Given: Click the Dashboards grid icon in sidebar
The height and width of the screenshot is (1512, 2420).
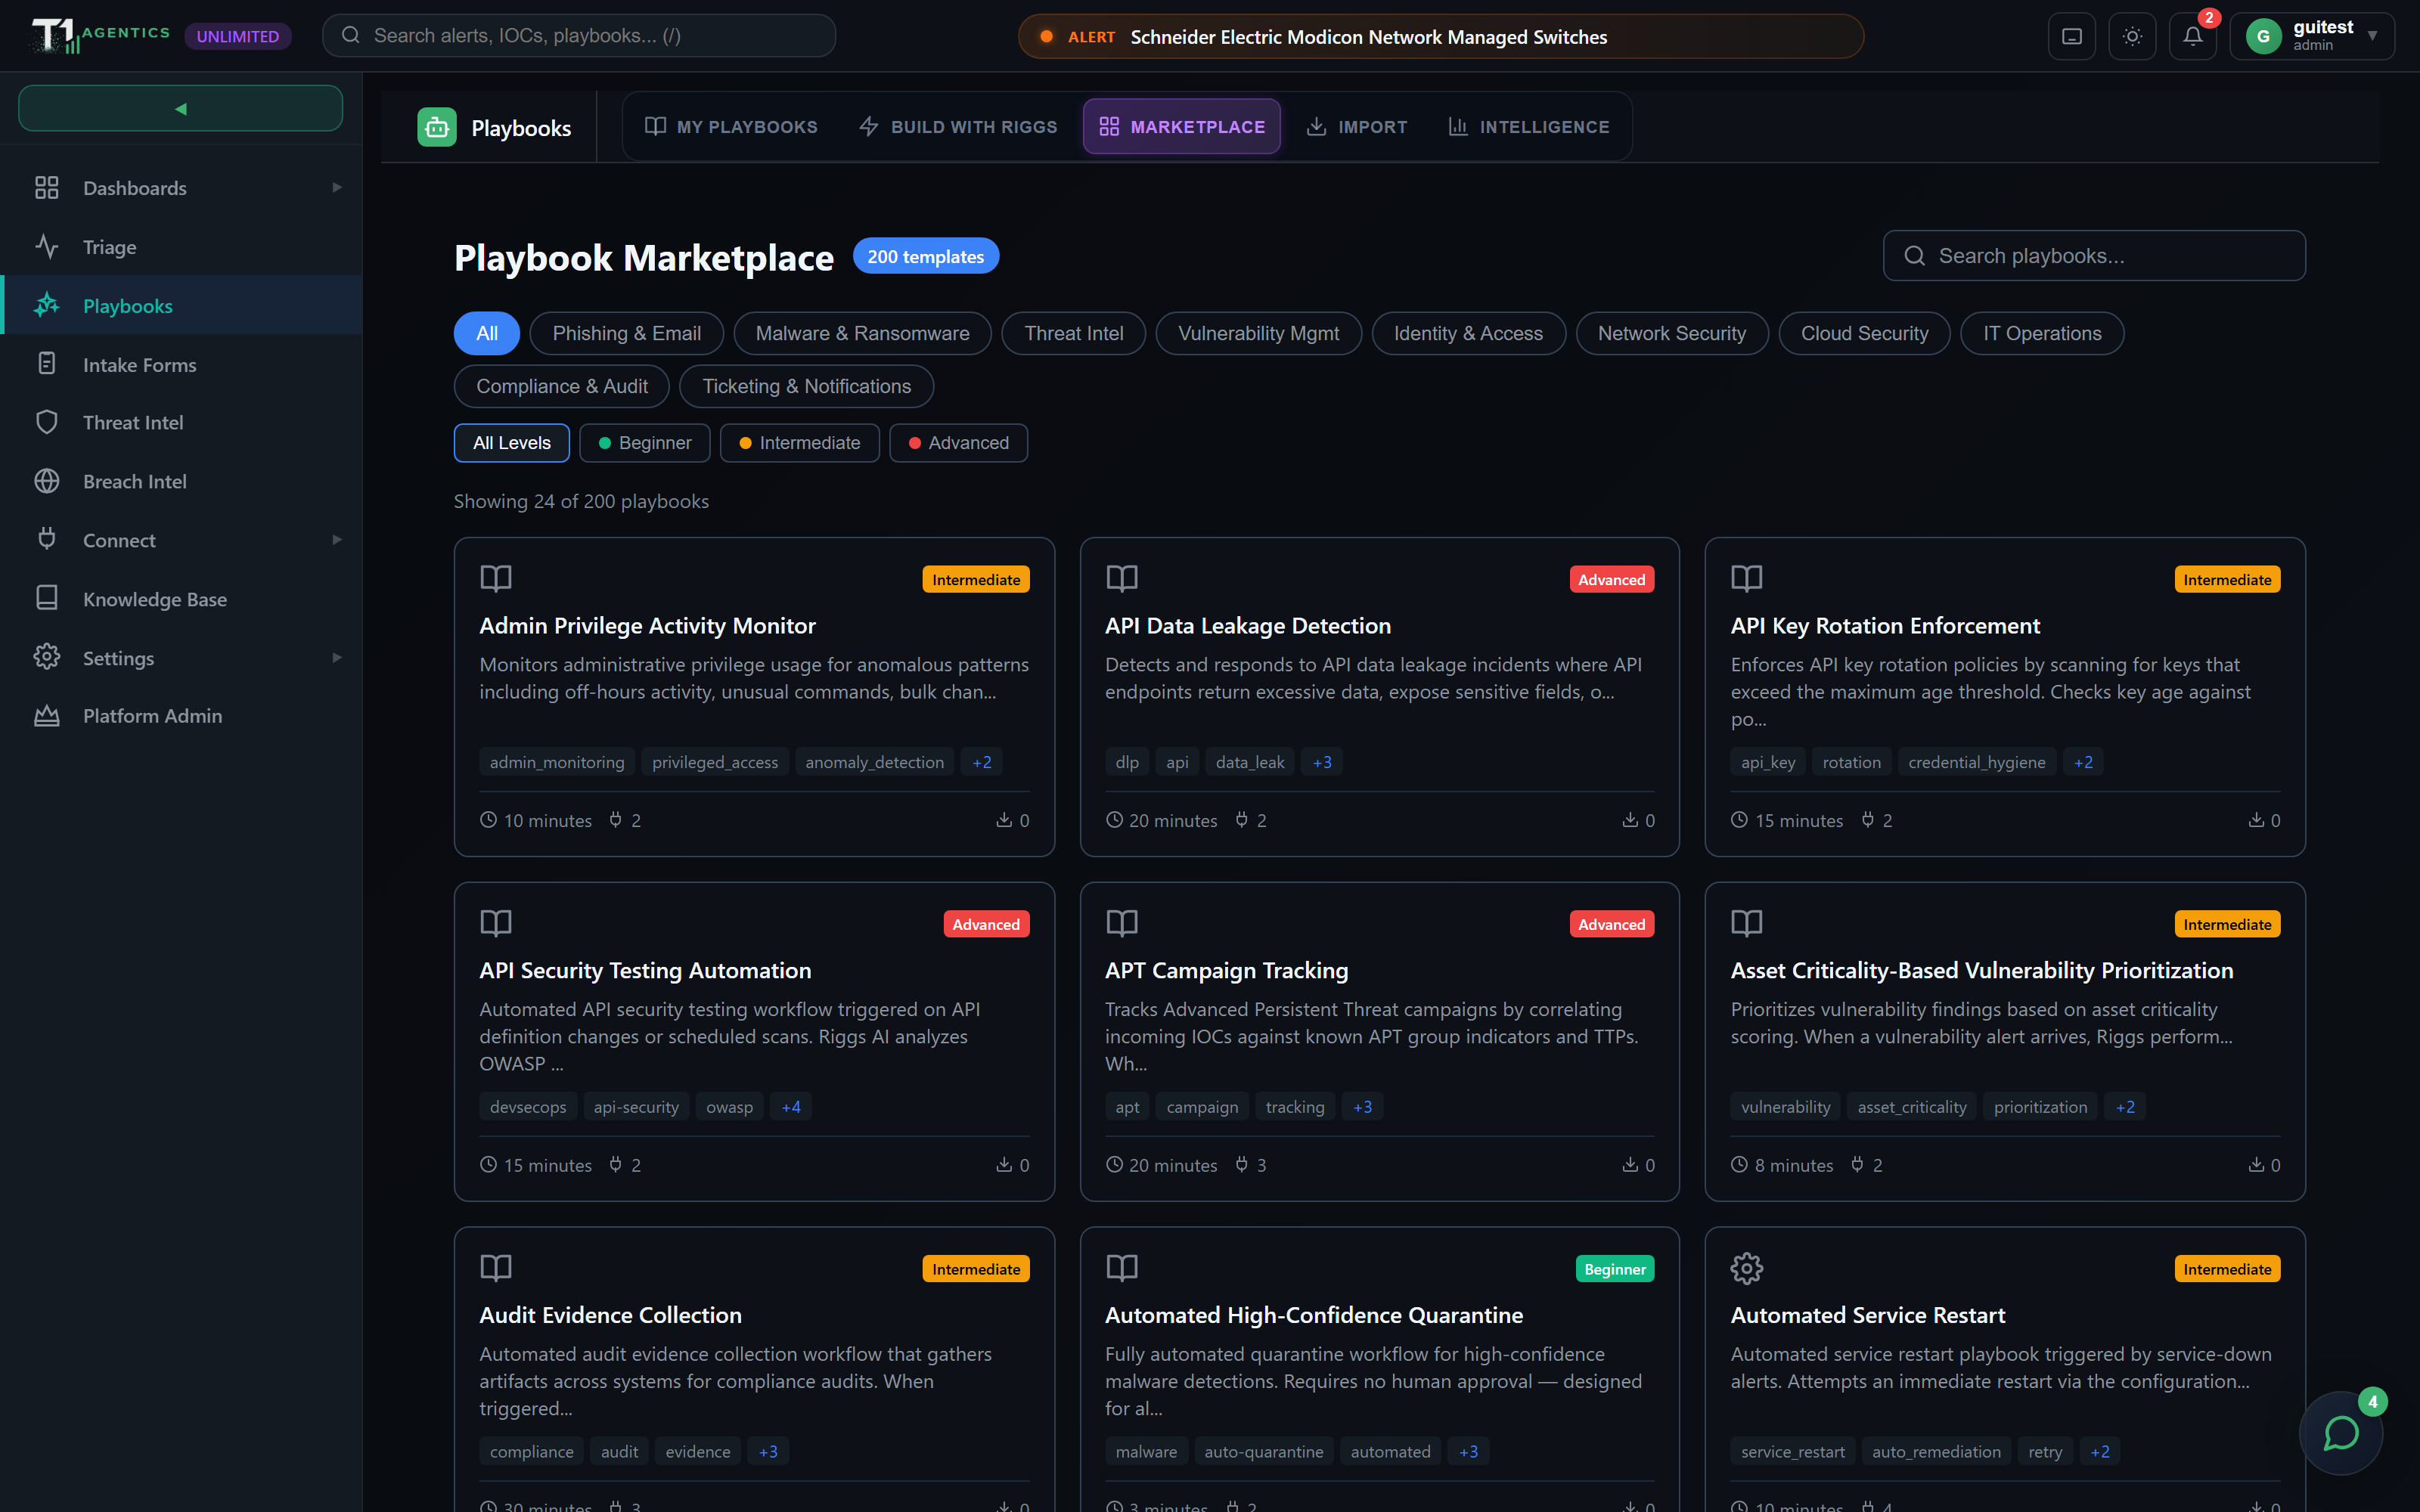Looking at the screenshot, I should (x=47, y=188).
